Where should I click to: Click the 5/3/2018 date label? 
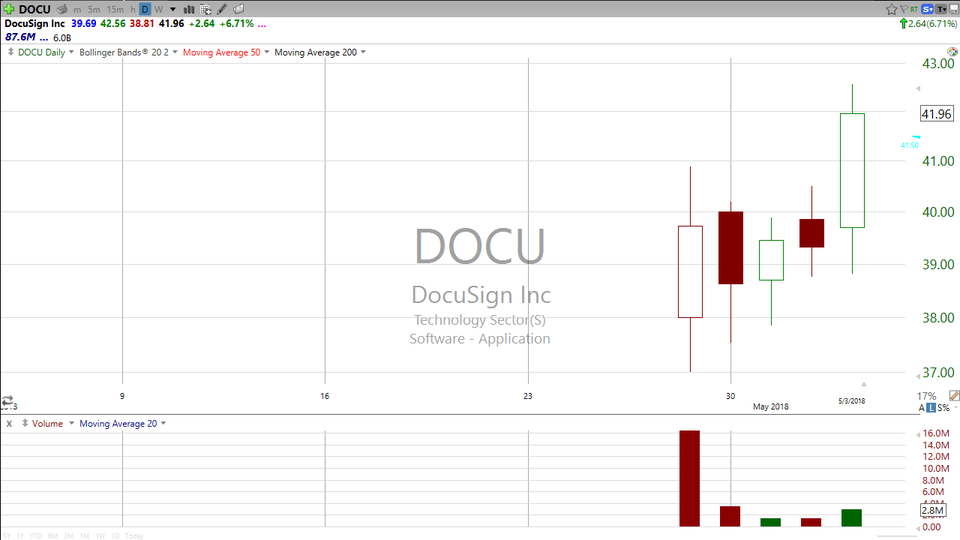[852, 401]
